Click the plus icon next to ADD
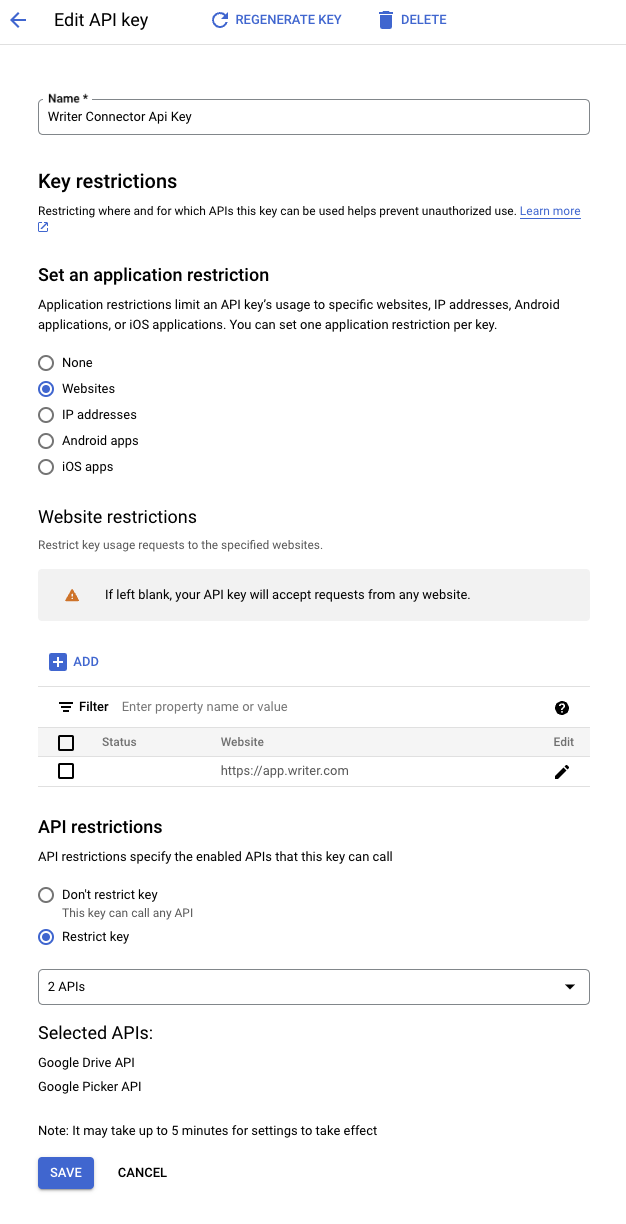 pyautogui.click(x=58, y=662)
